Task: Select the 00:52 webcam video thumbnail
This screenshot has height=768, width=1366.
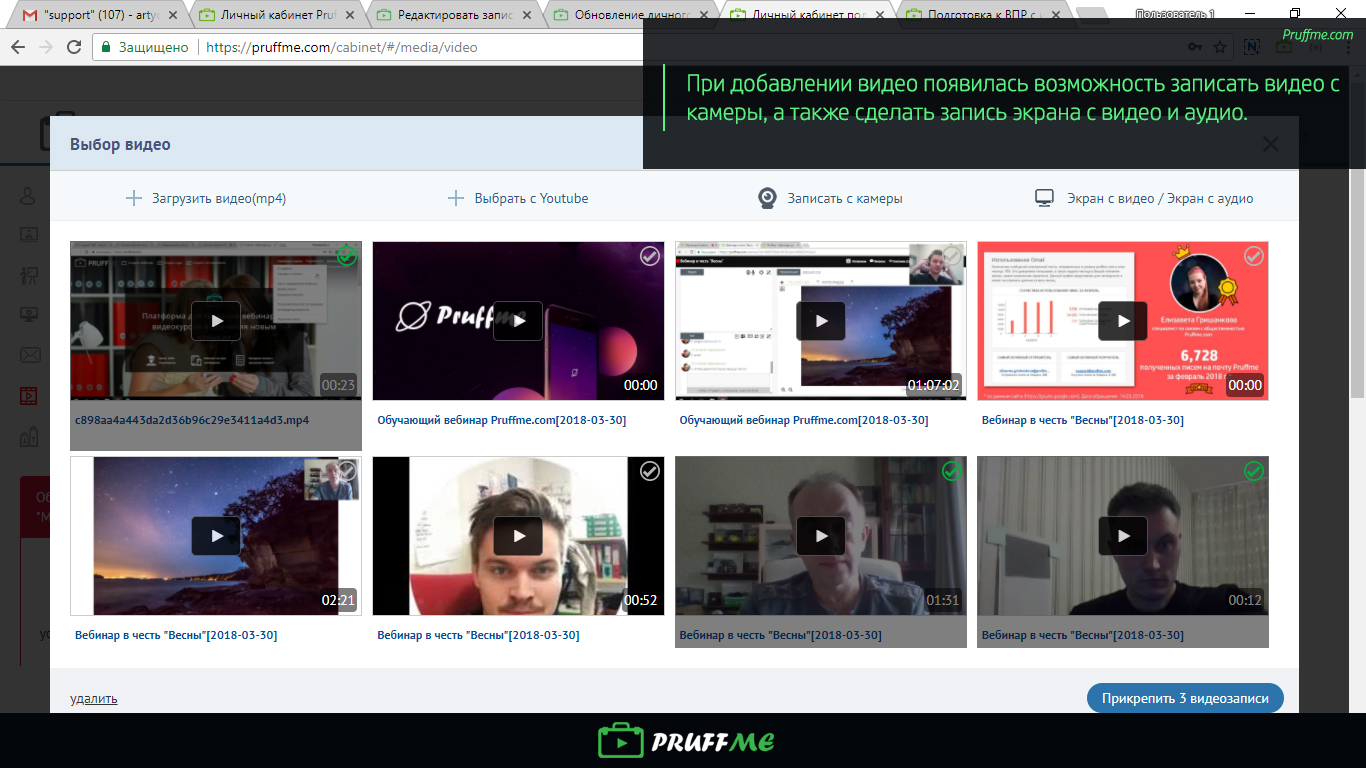Action: click(x=518, y=536)
